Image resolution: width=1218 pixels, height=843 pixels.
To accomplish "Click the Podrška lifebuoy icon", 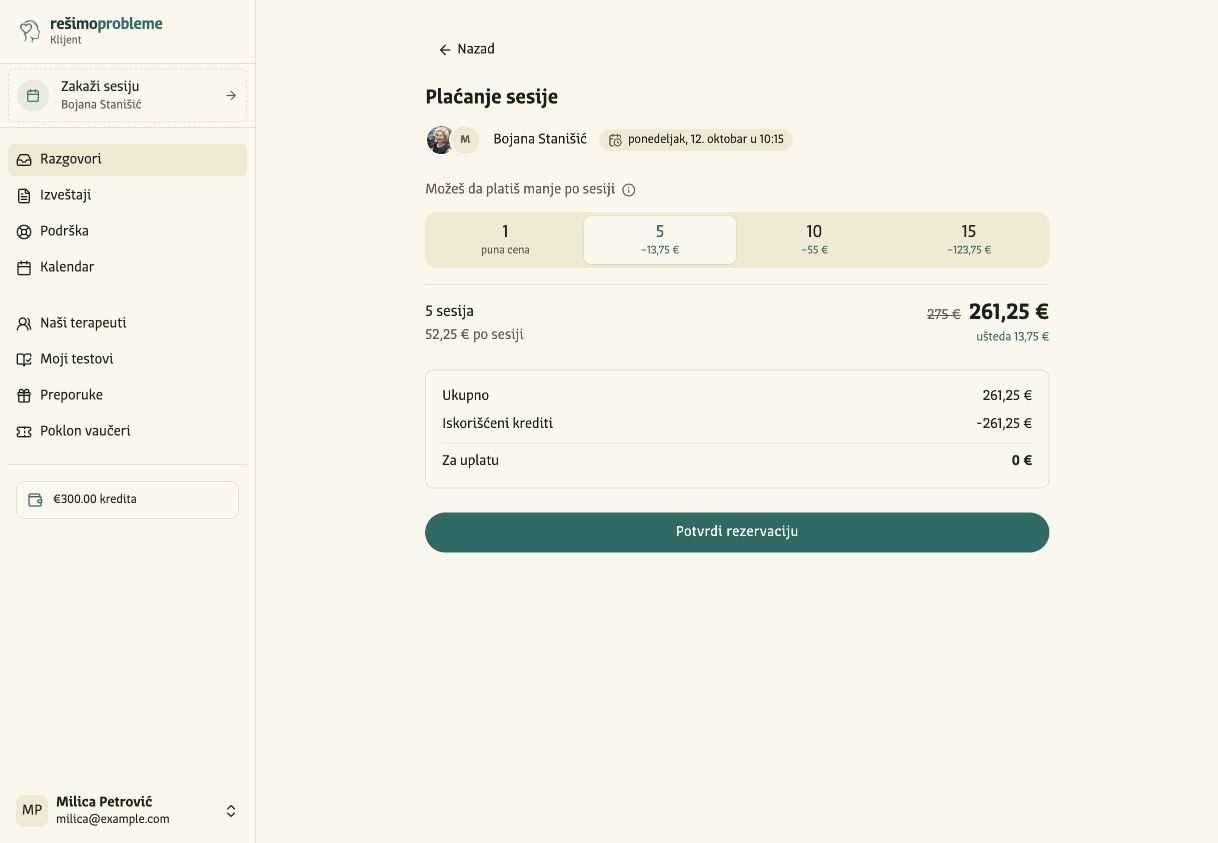I will 24,231.
